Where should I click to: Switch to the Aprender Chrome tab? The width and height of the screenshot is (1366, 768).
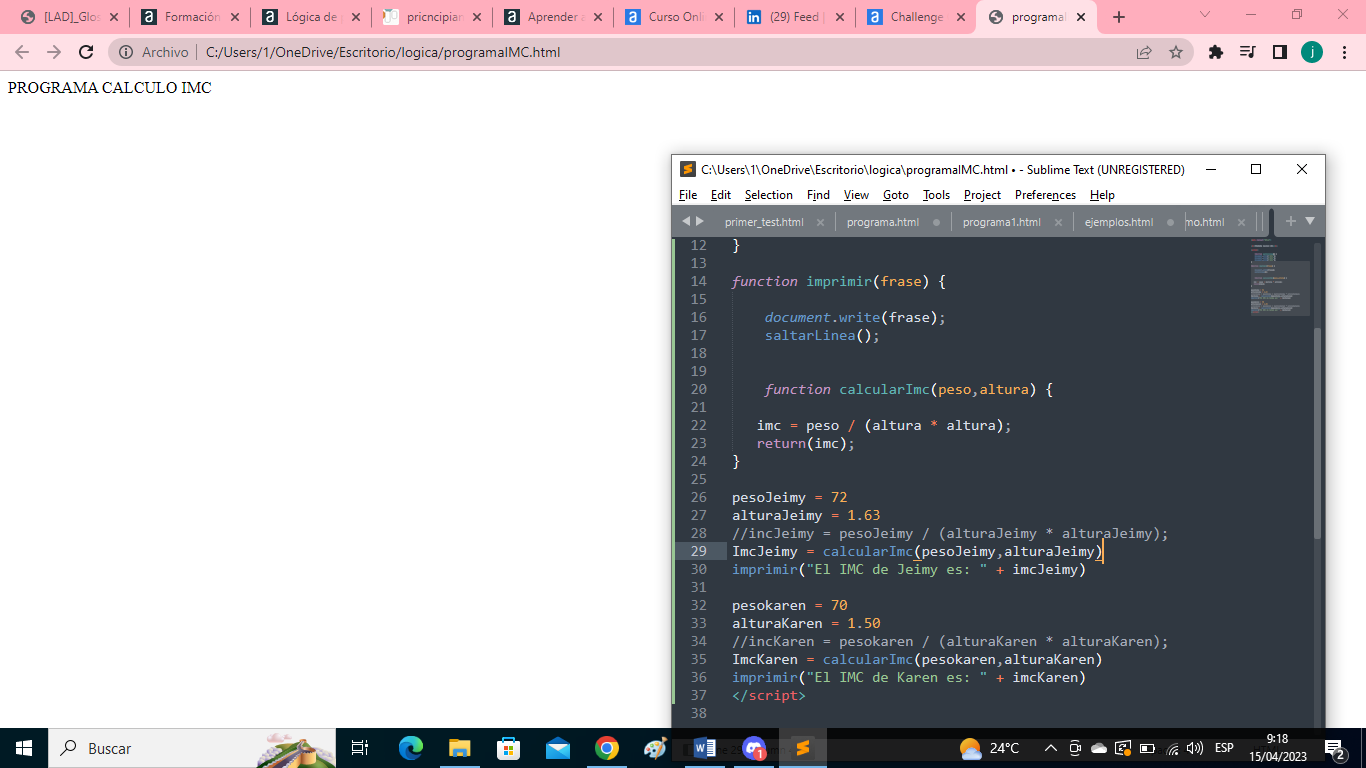pos(553,17)
